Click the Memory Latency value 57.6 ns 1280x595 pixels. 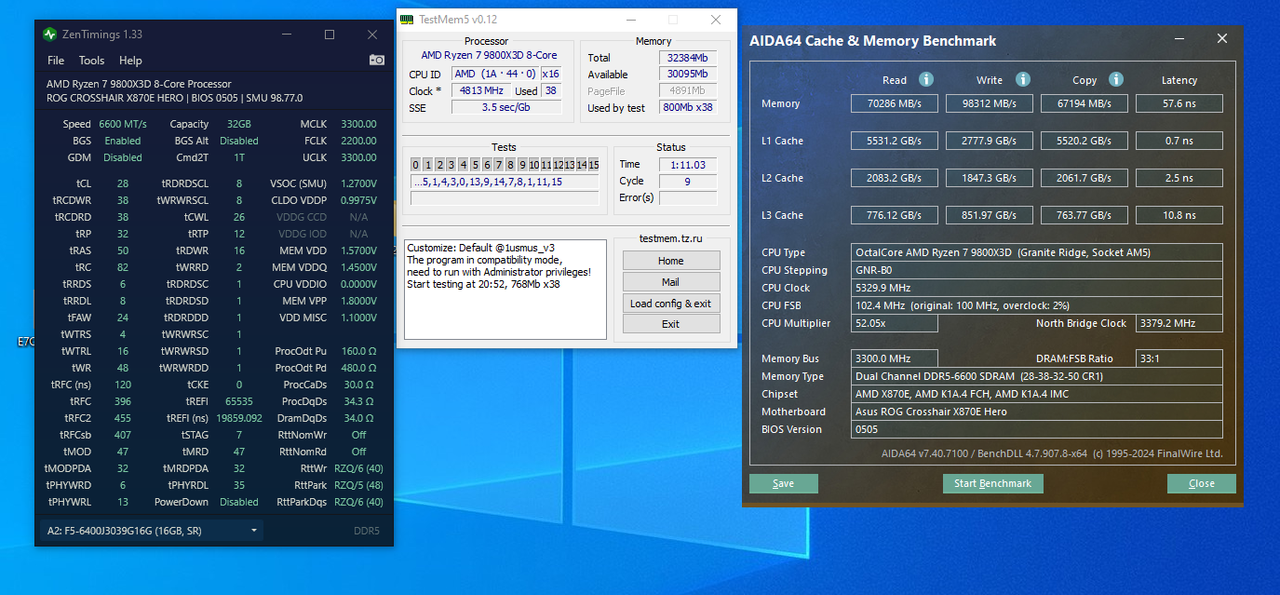pos(1179,103)
